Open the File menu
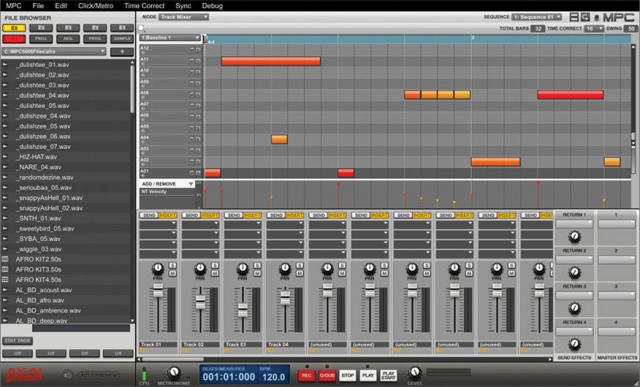The image size is (640, 387). tap(38, 6)
